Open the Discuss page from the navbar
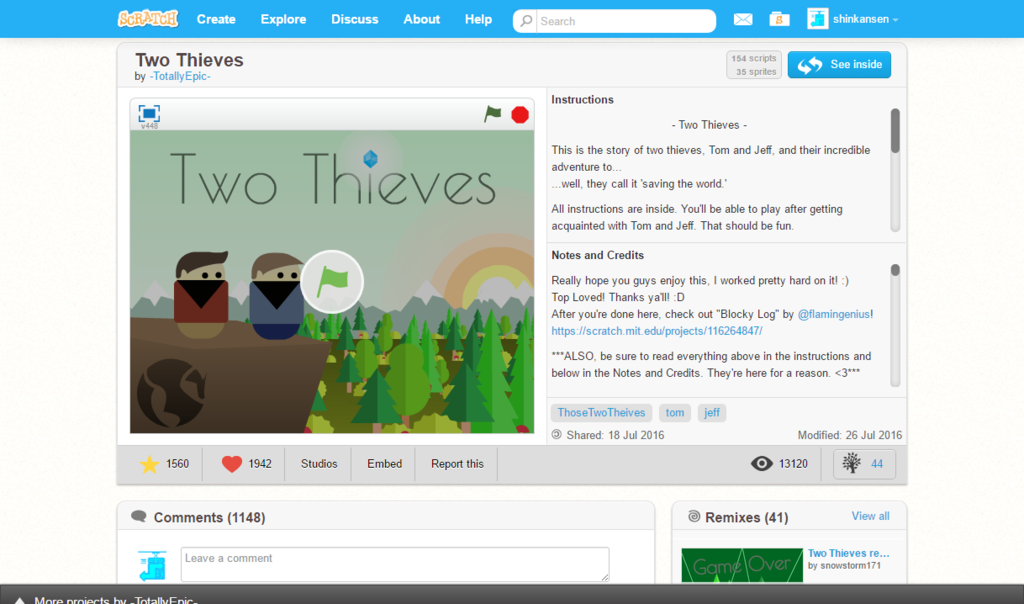1024x604 pixels. point(355,19)
